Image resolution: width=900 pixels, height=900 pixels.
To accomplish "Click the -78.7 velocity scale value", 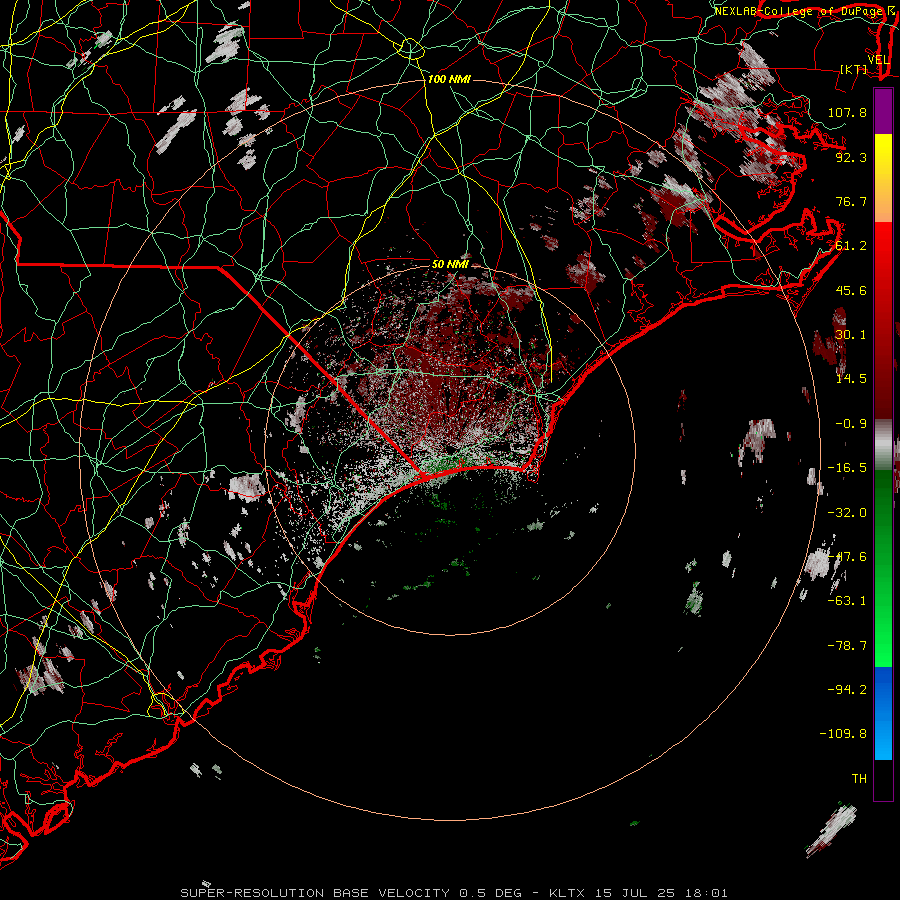I will coord(847,646).
